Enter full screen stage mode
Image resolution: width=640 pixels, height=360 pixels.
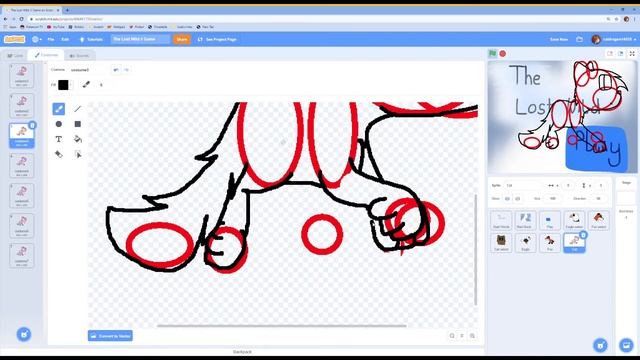(632, 53)
